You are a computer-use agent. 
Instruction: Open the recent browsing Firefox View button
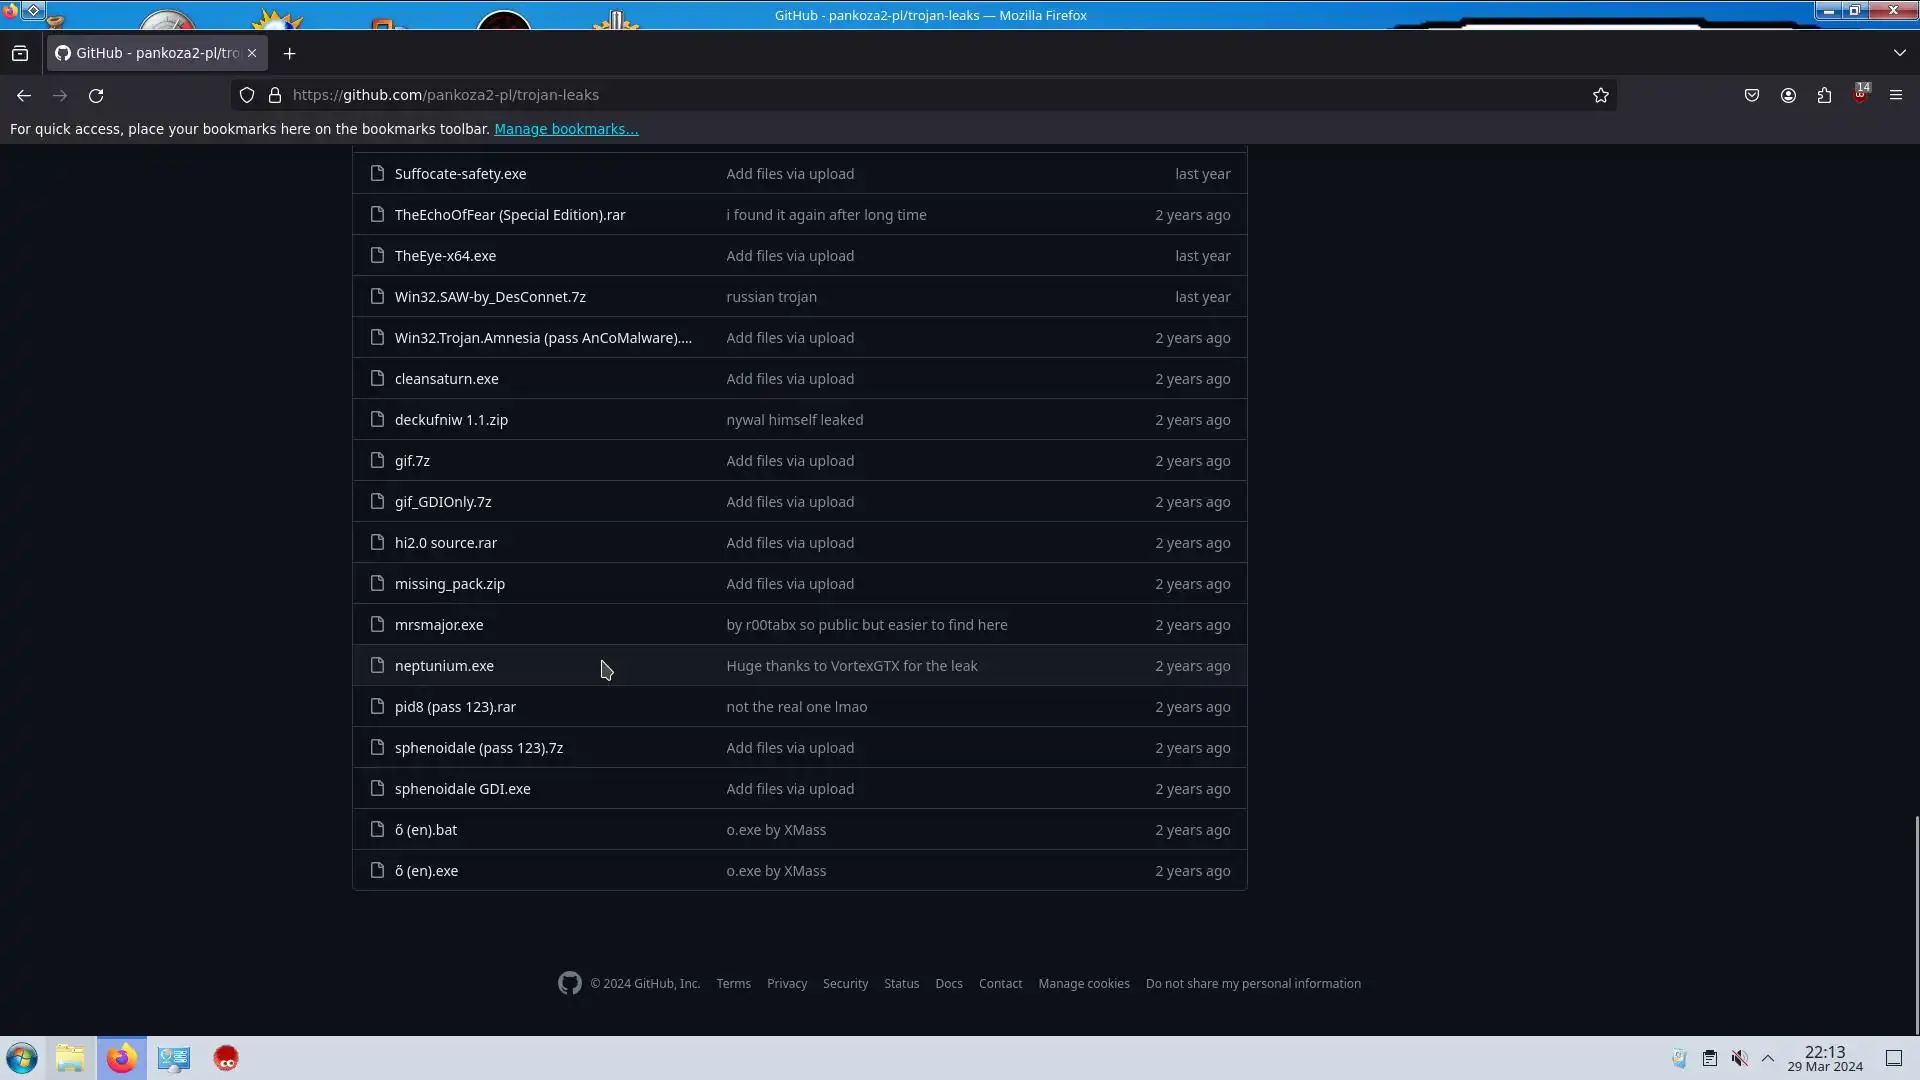coord(20,53)
